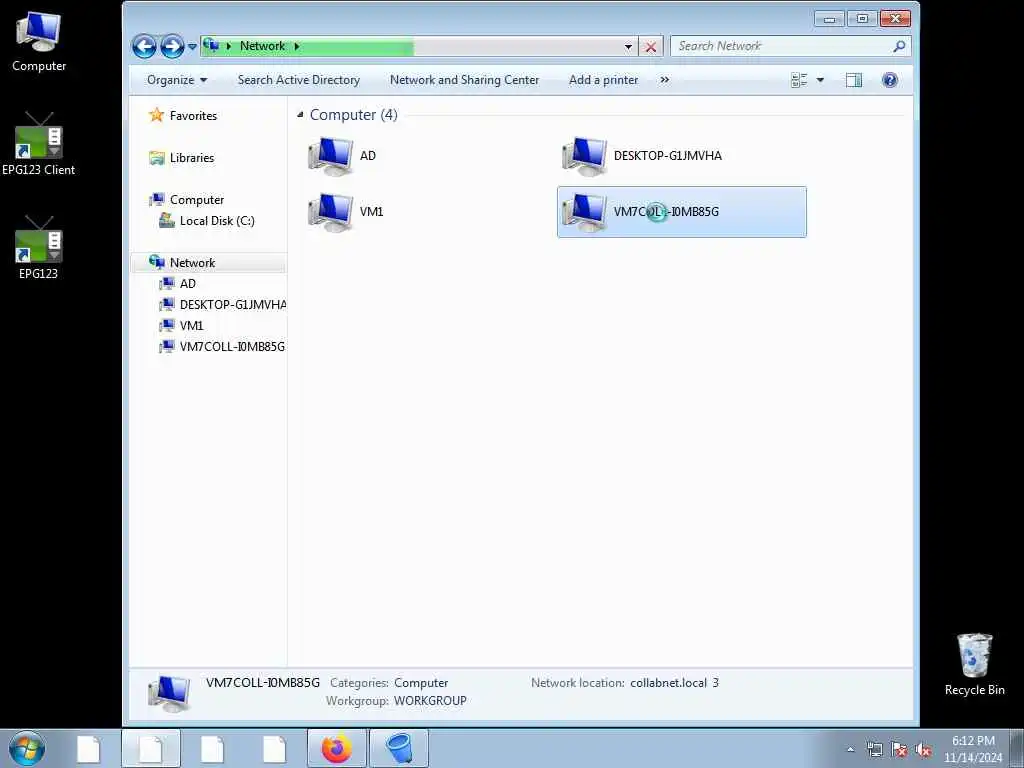This screenshot has width=1024, height=768.
Task: Show more toolbar commands chevron
Action: 664,80
